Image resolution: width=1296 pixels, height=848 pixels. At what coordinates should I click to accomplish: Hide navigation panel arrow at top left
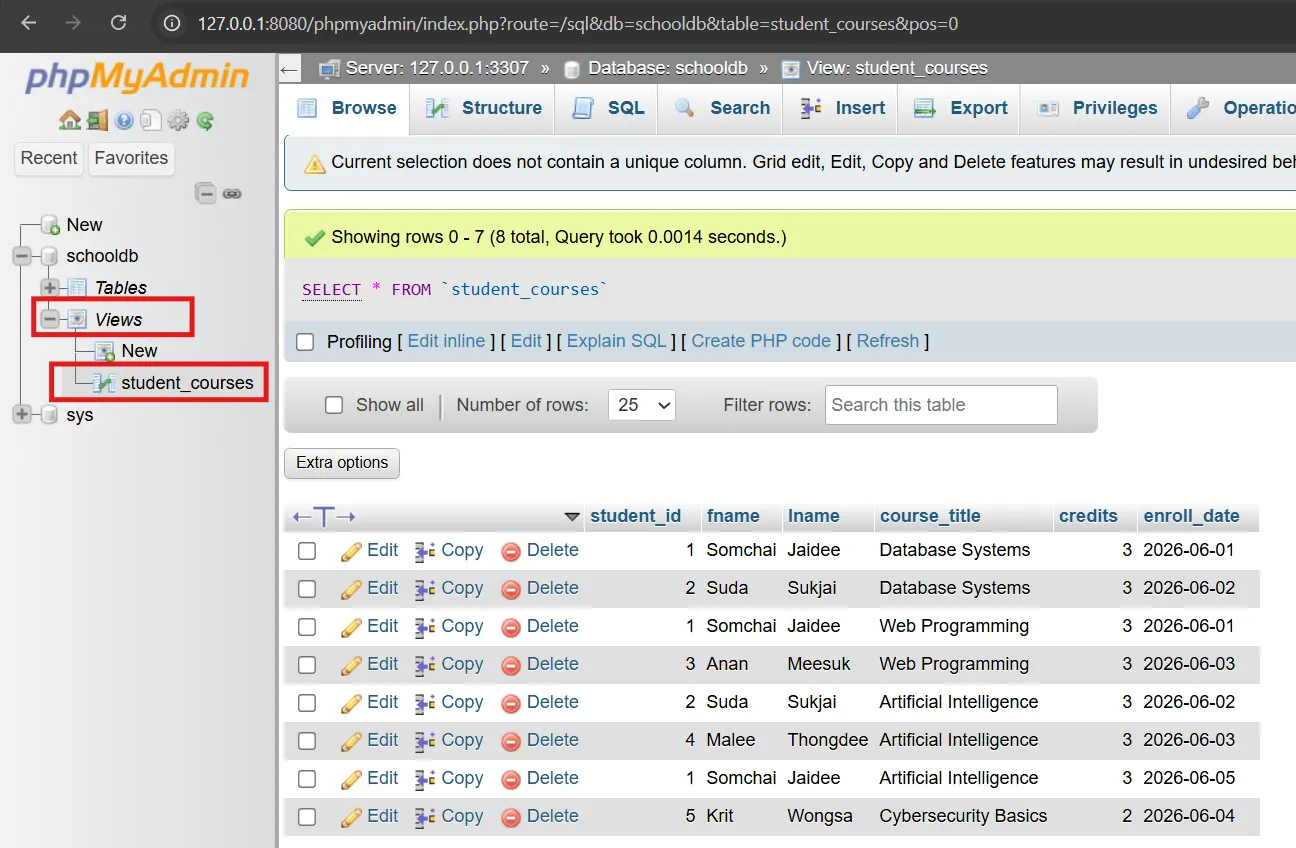pyautogui.click(x=290, y=69)
